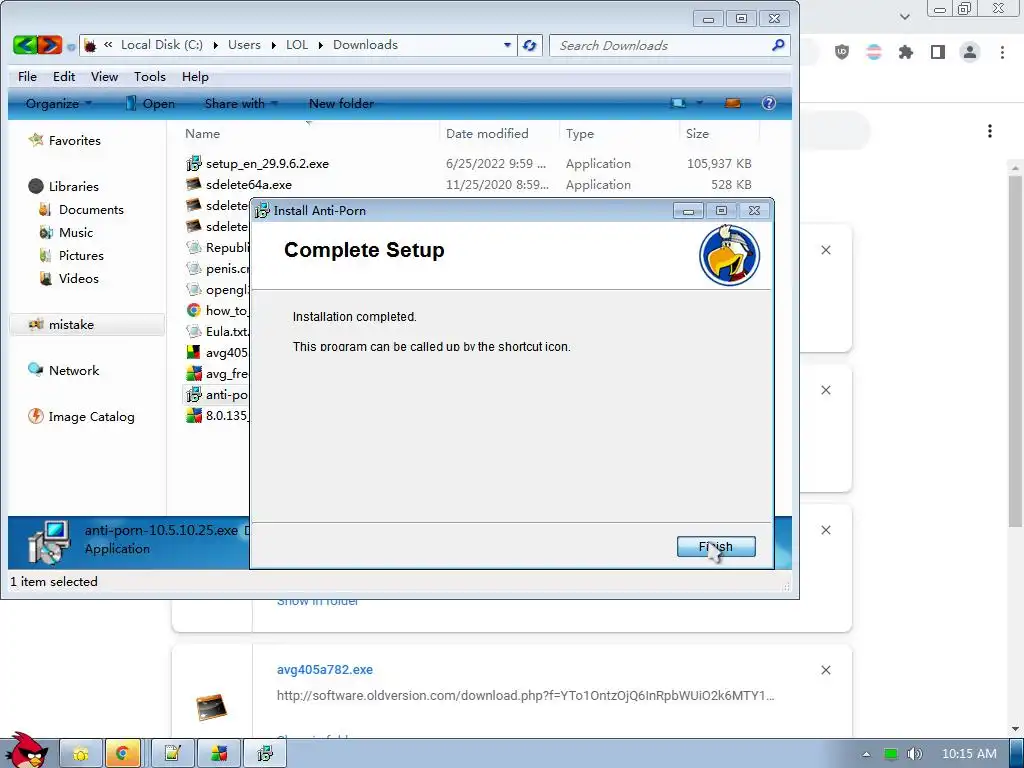Open the Edit menu

pos(64,76)
